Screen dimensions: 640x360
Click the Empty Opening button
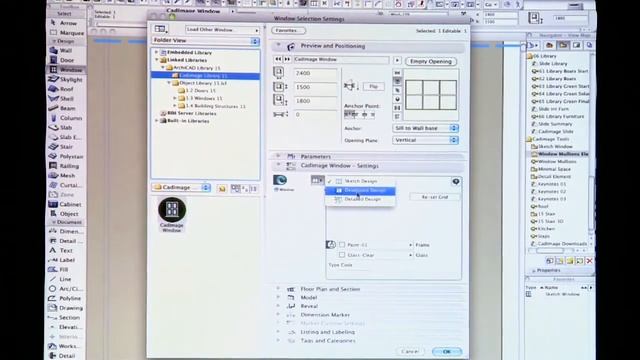tap(431, 61)
